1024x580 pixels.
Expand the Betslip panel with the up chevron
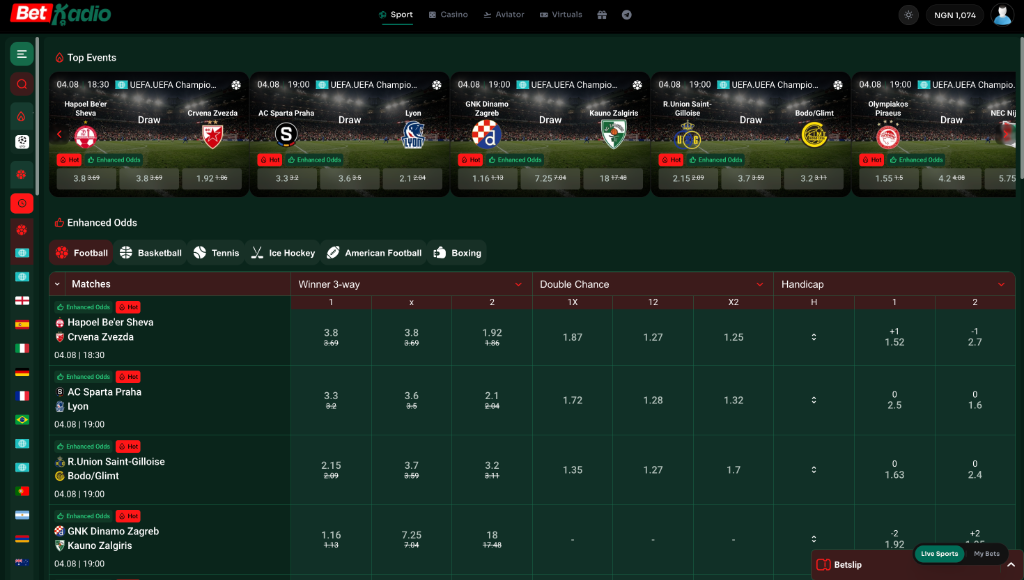click(x=1011, y=565)
